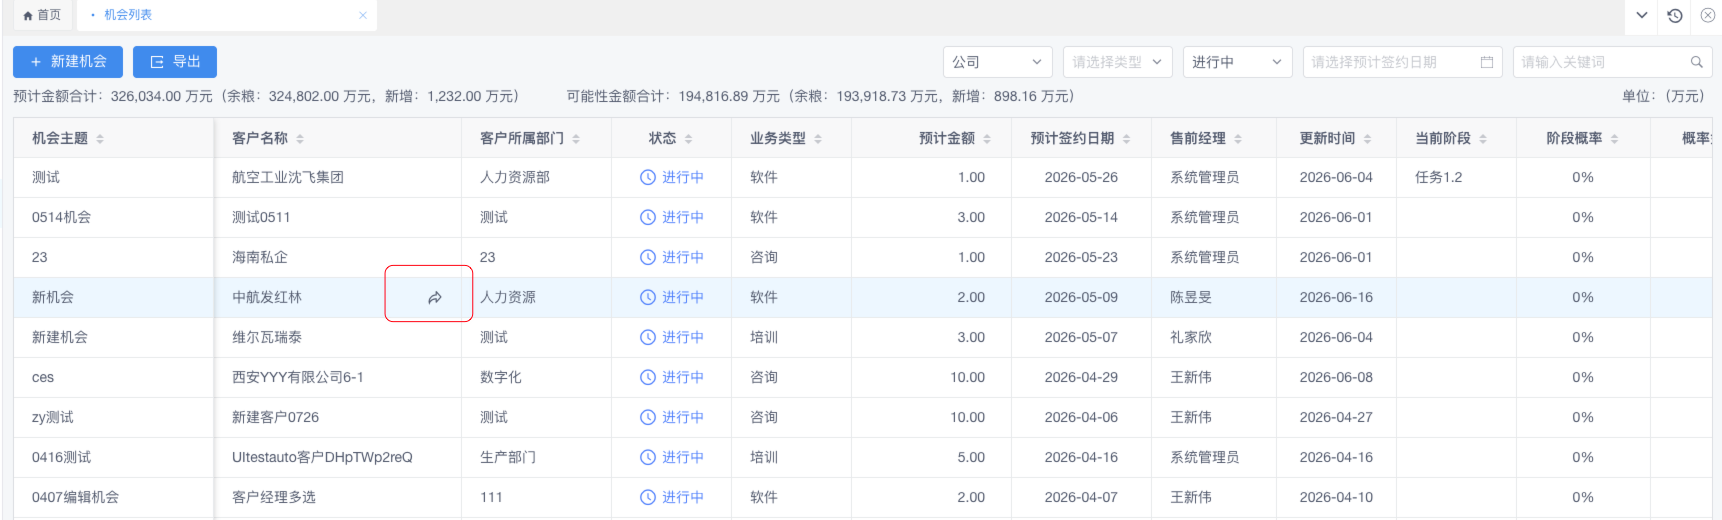The height and width of the screenshot is (520, 1722).
Task: Click the 请选择预计签约日期 date field
Action: 1404,62
